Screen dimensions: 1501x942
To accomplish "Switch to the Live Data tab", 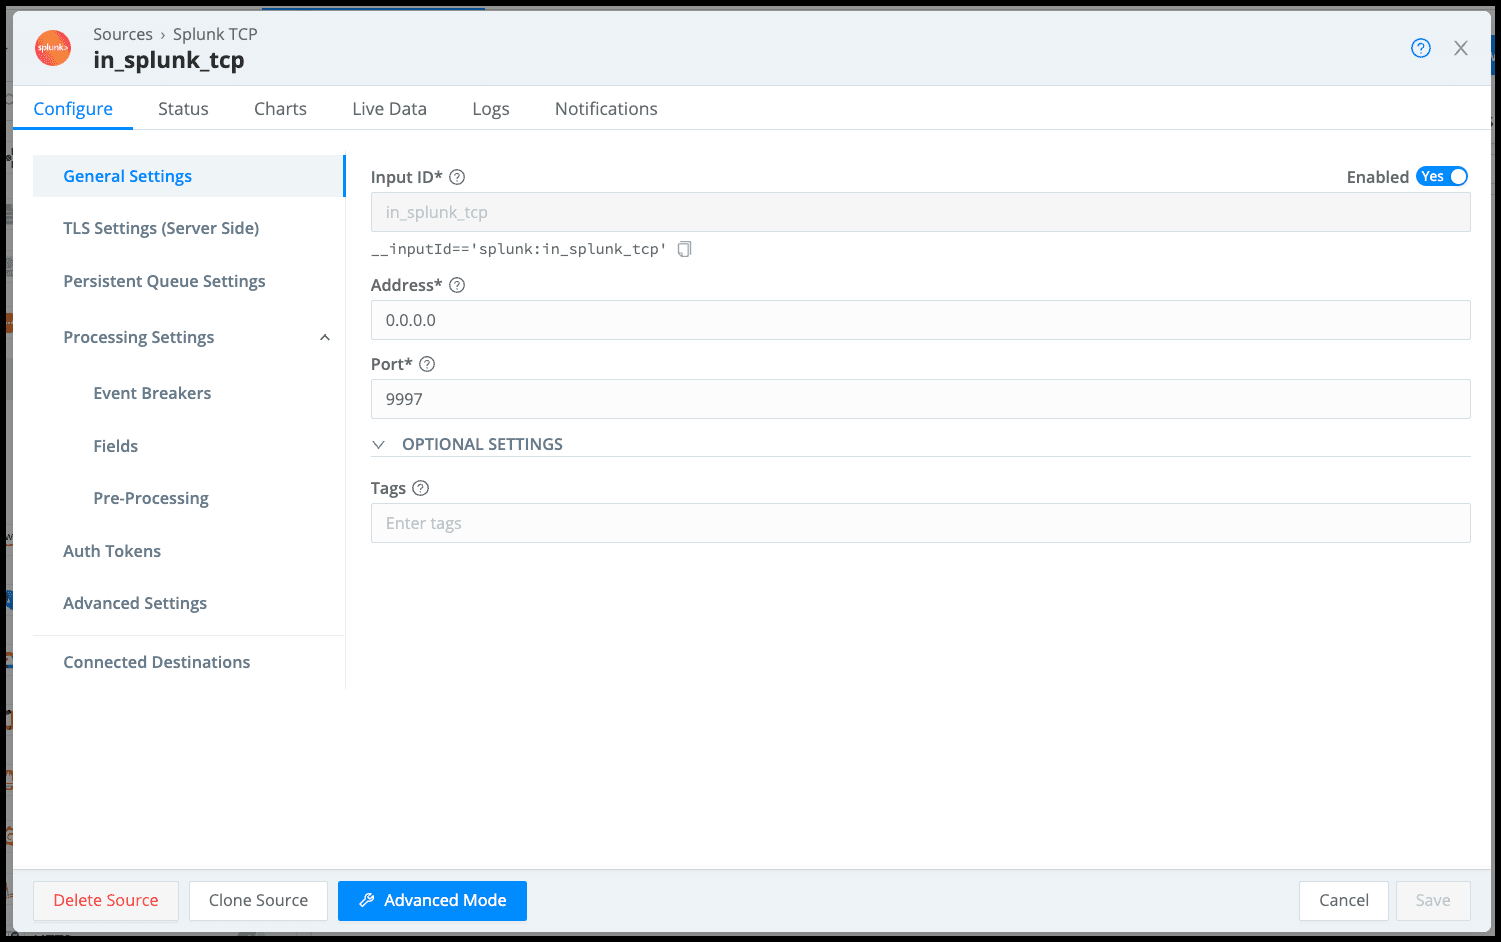I will click(x=389, y=109).
